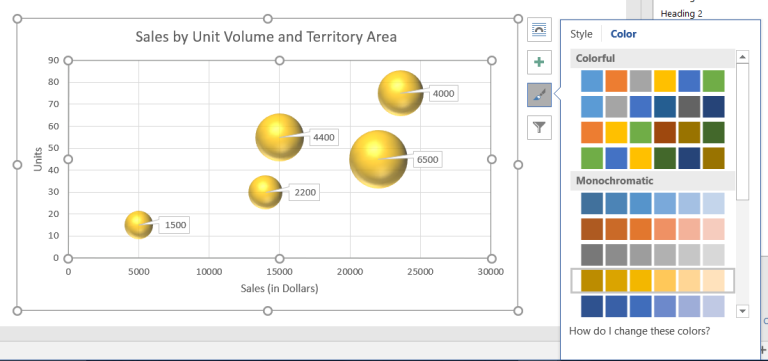
Task: Apply the orange Monochromatic palette
Action: (652, 229)
